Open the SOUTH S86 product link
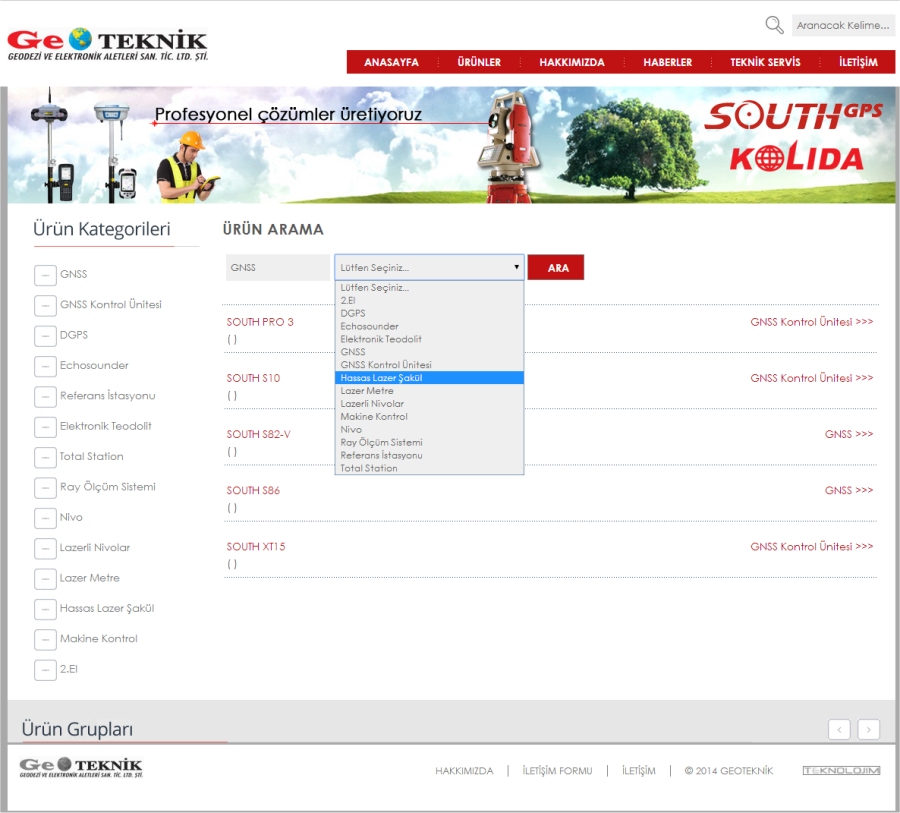Image resolution: width=900 pixels, height=813 pixels. (253, 491)
